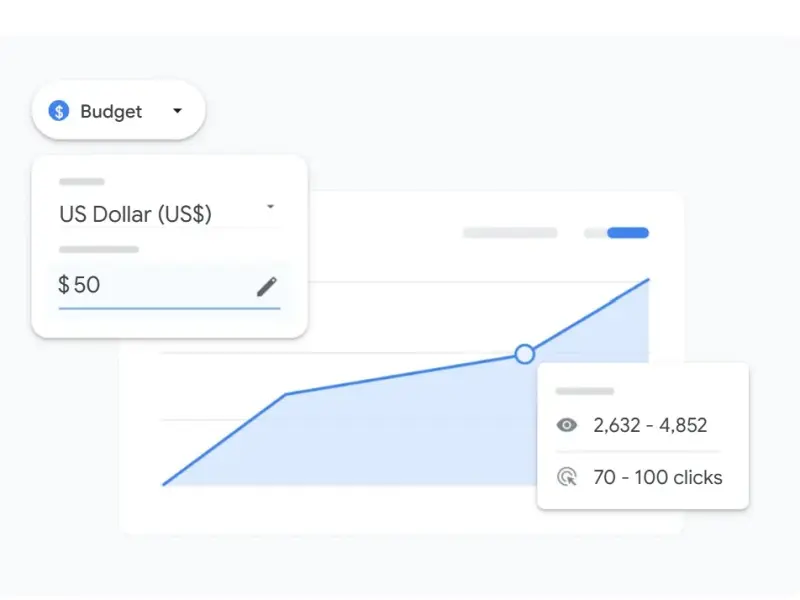Toggle the blue pill switch above chart

tap(627, 233)
